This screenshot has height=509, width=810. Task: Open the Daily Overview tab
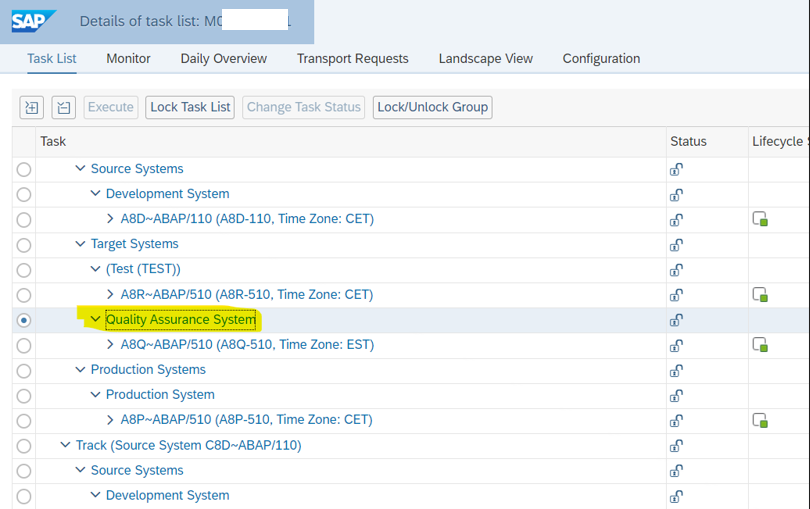(224, 58)
